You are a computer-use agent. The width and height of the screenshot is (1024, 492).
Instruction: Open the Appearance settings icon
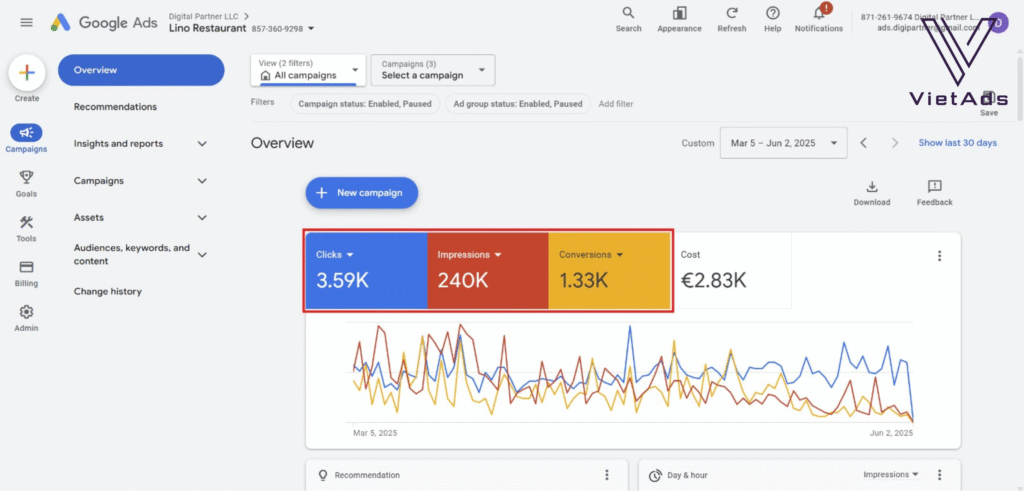(x=679, y=20)
